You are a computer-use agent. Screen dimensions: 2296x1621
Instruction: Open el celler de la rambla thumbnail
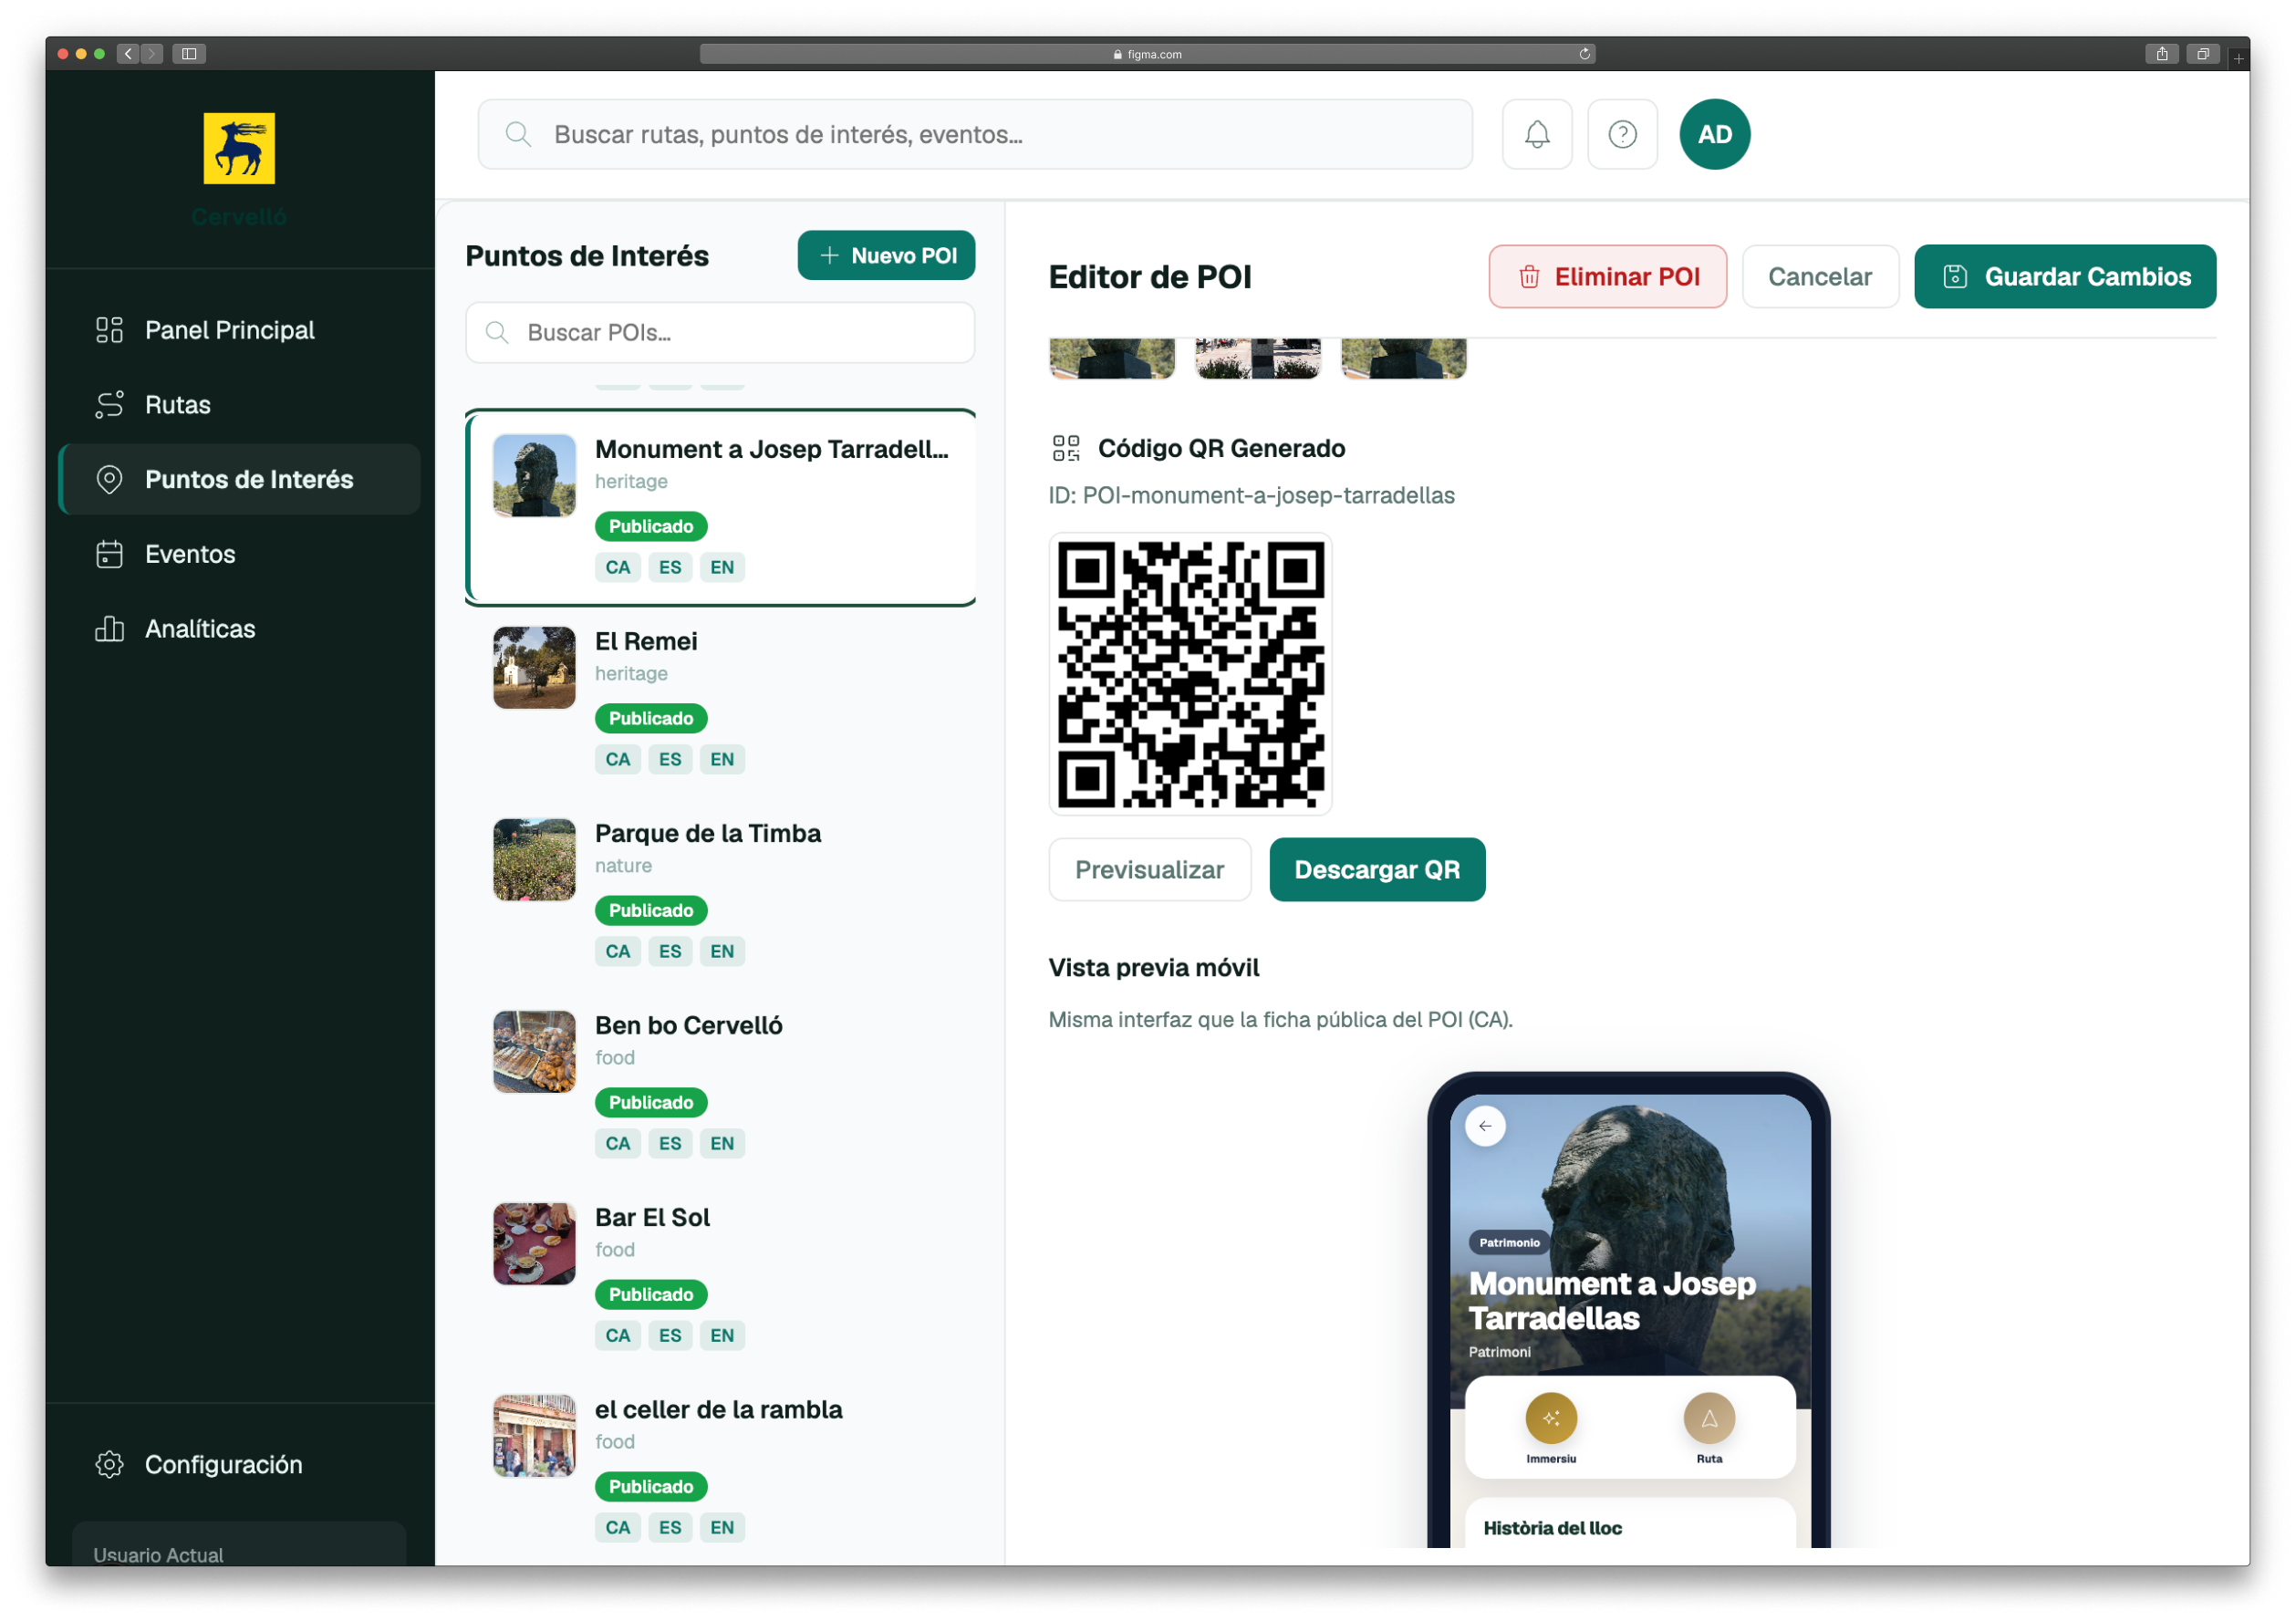point(534,1435)
